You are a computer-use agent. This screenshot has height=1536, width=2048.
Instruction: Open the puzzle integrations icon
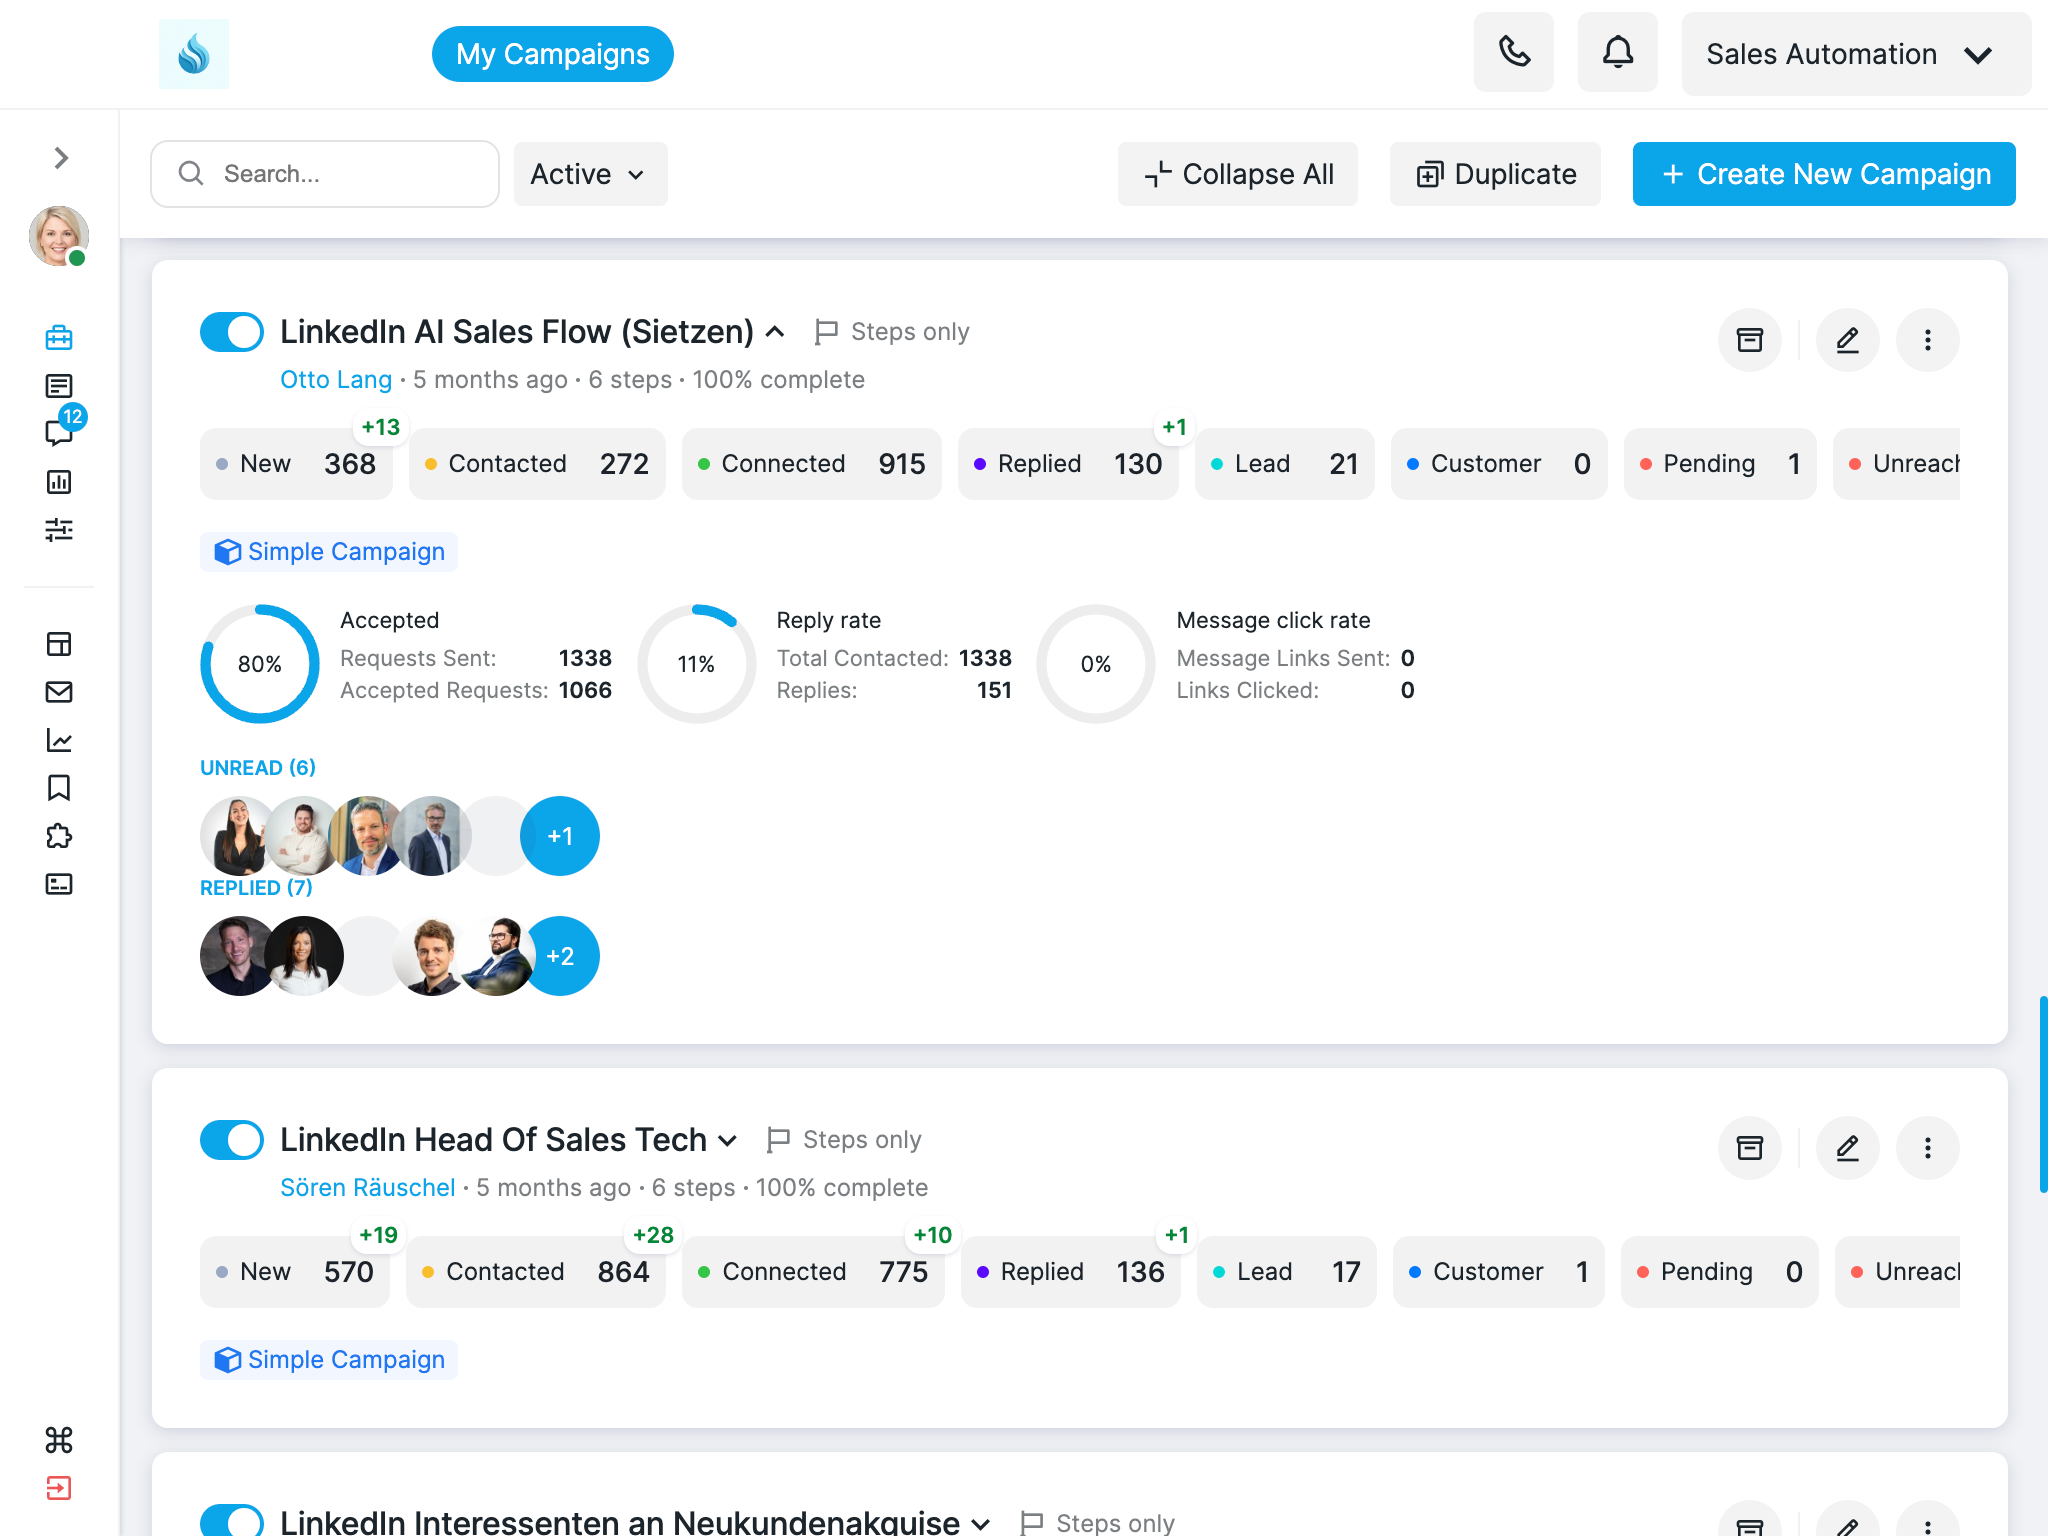click(x=60, y=836)
